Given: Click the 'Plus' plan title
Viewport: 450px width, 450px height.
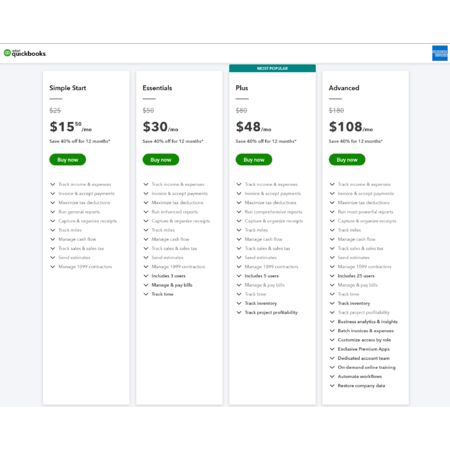Looking at the screenshot, I should click(x=242, y=88).
